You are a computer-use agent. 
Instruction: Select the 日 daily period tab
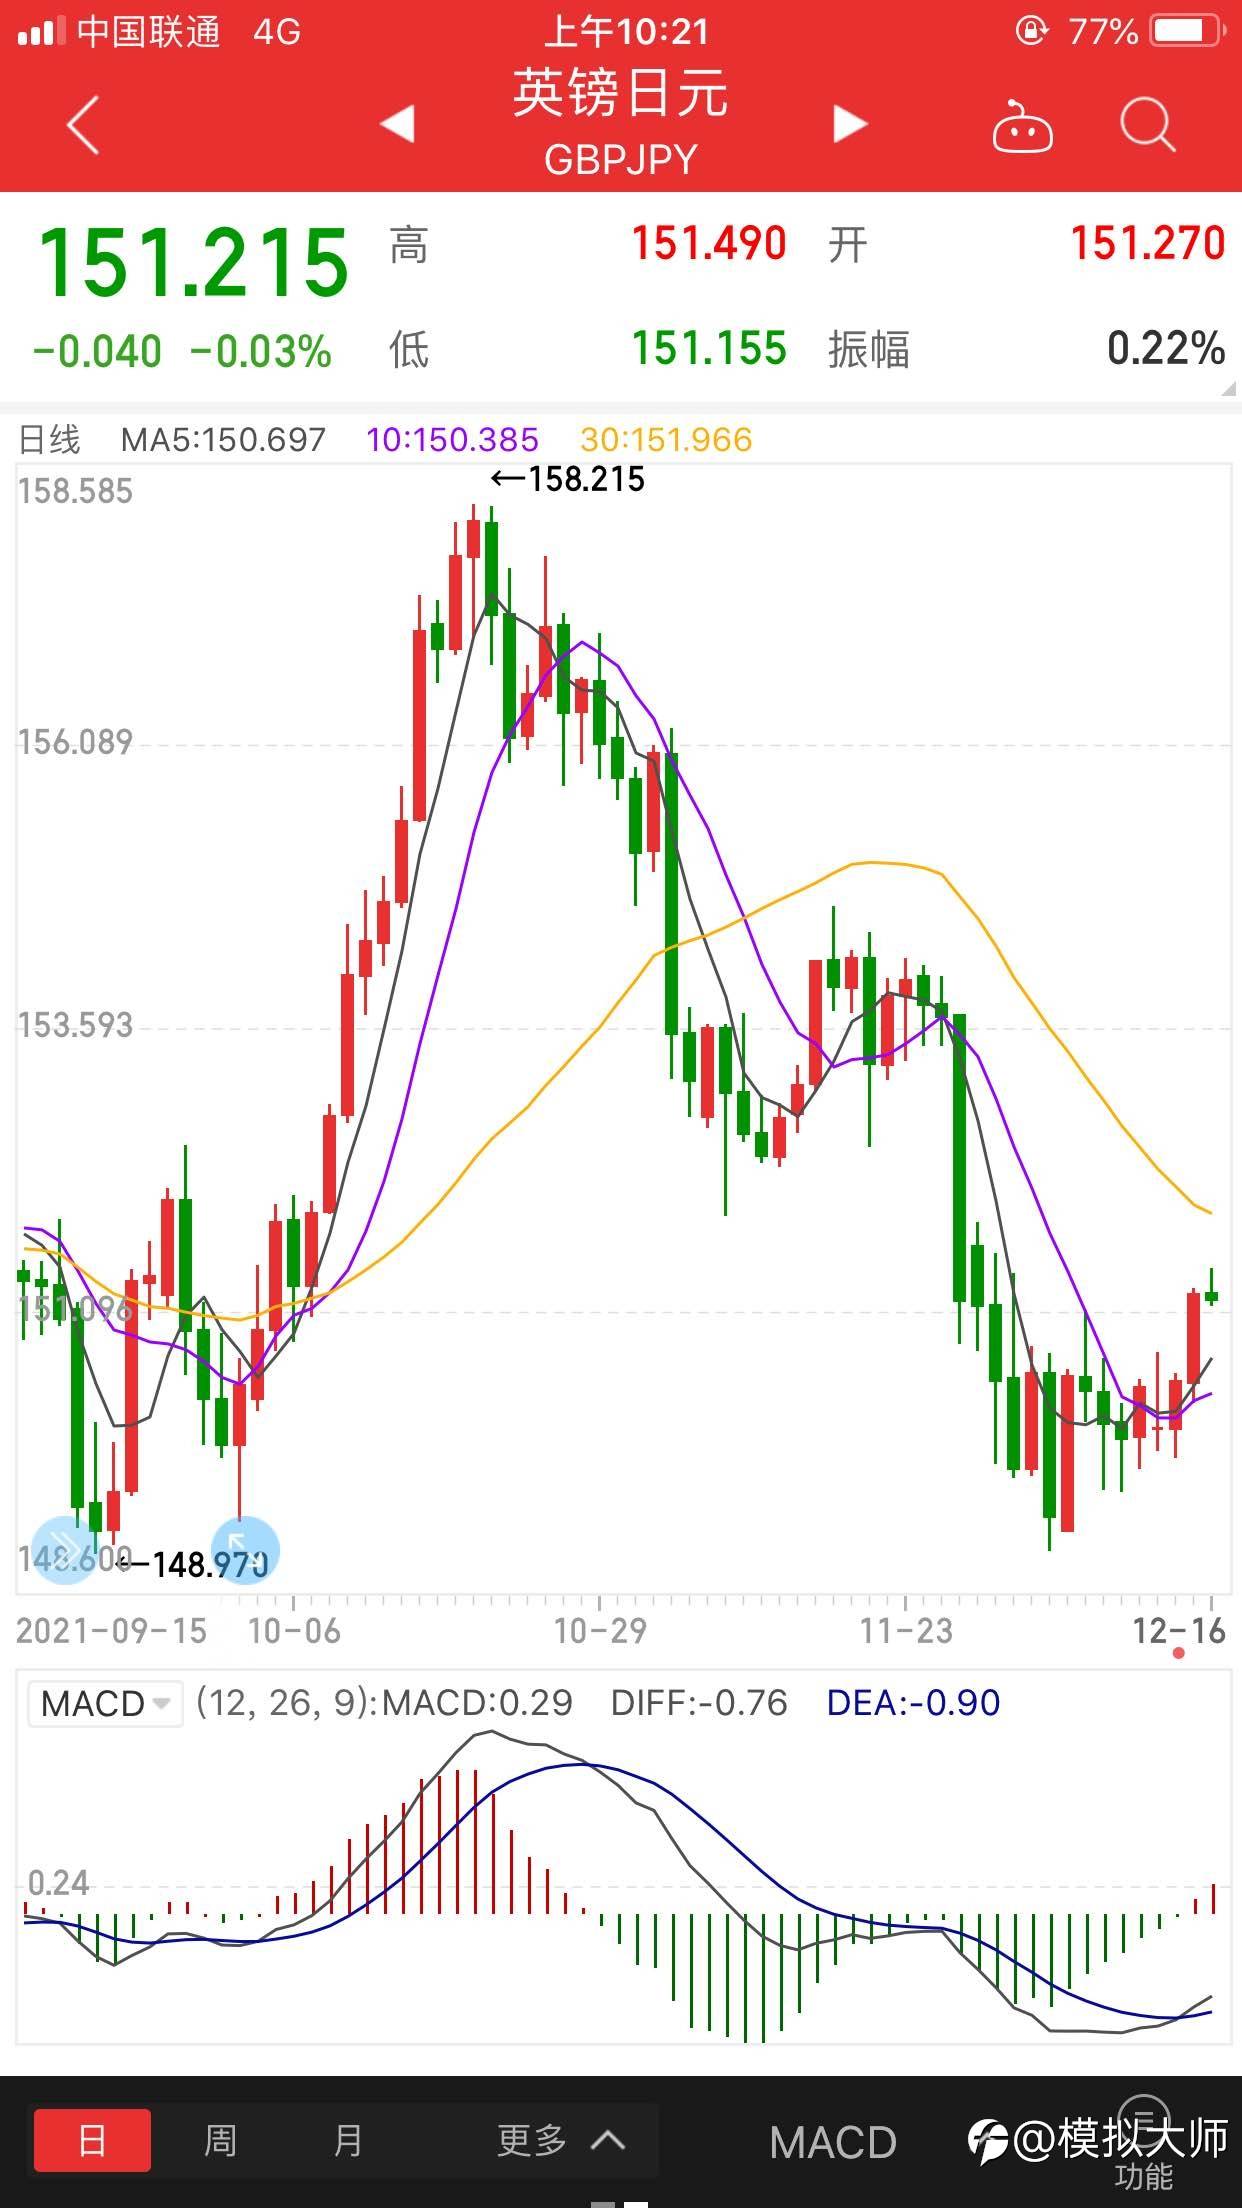pos(92,2140)
